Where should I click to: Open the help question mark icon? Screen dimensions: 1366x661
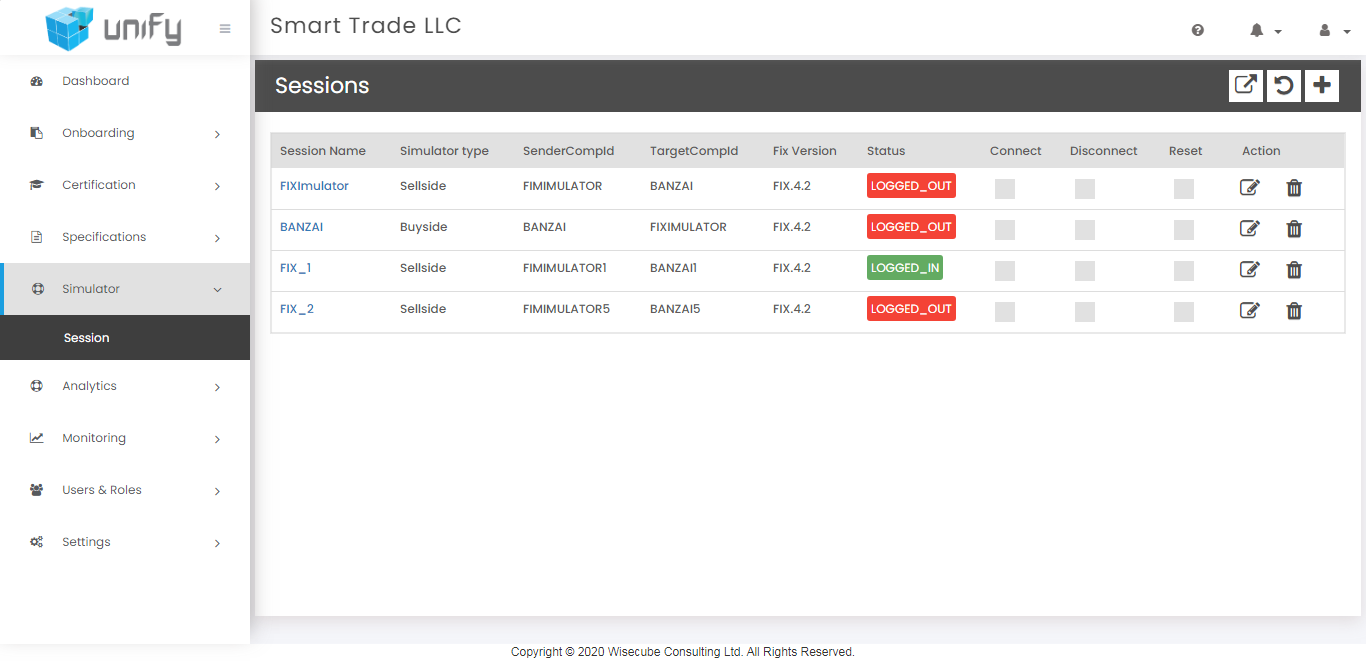1197,31
